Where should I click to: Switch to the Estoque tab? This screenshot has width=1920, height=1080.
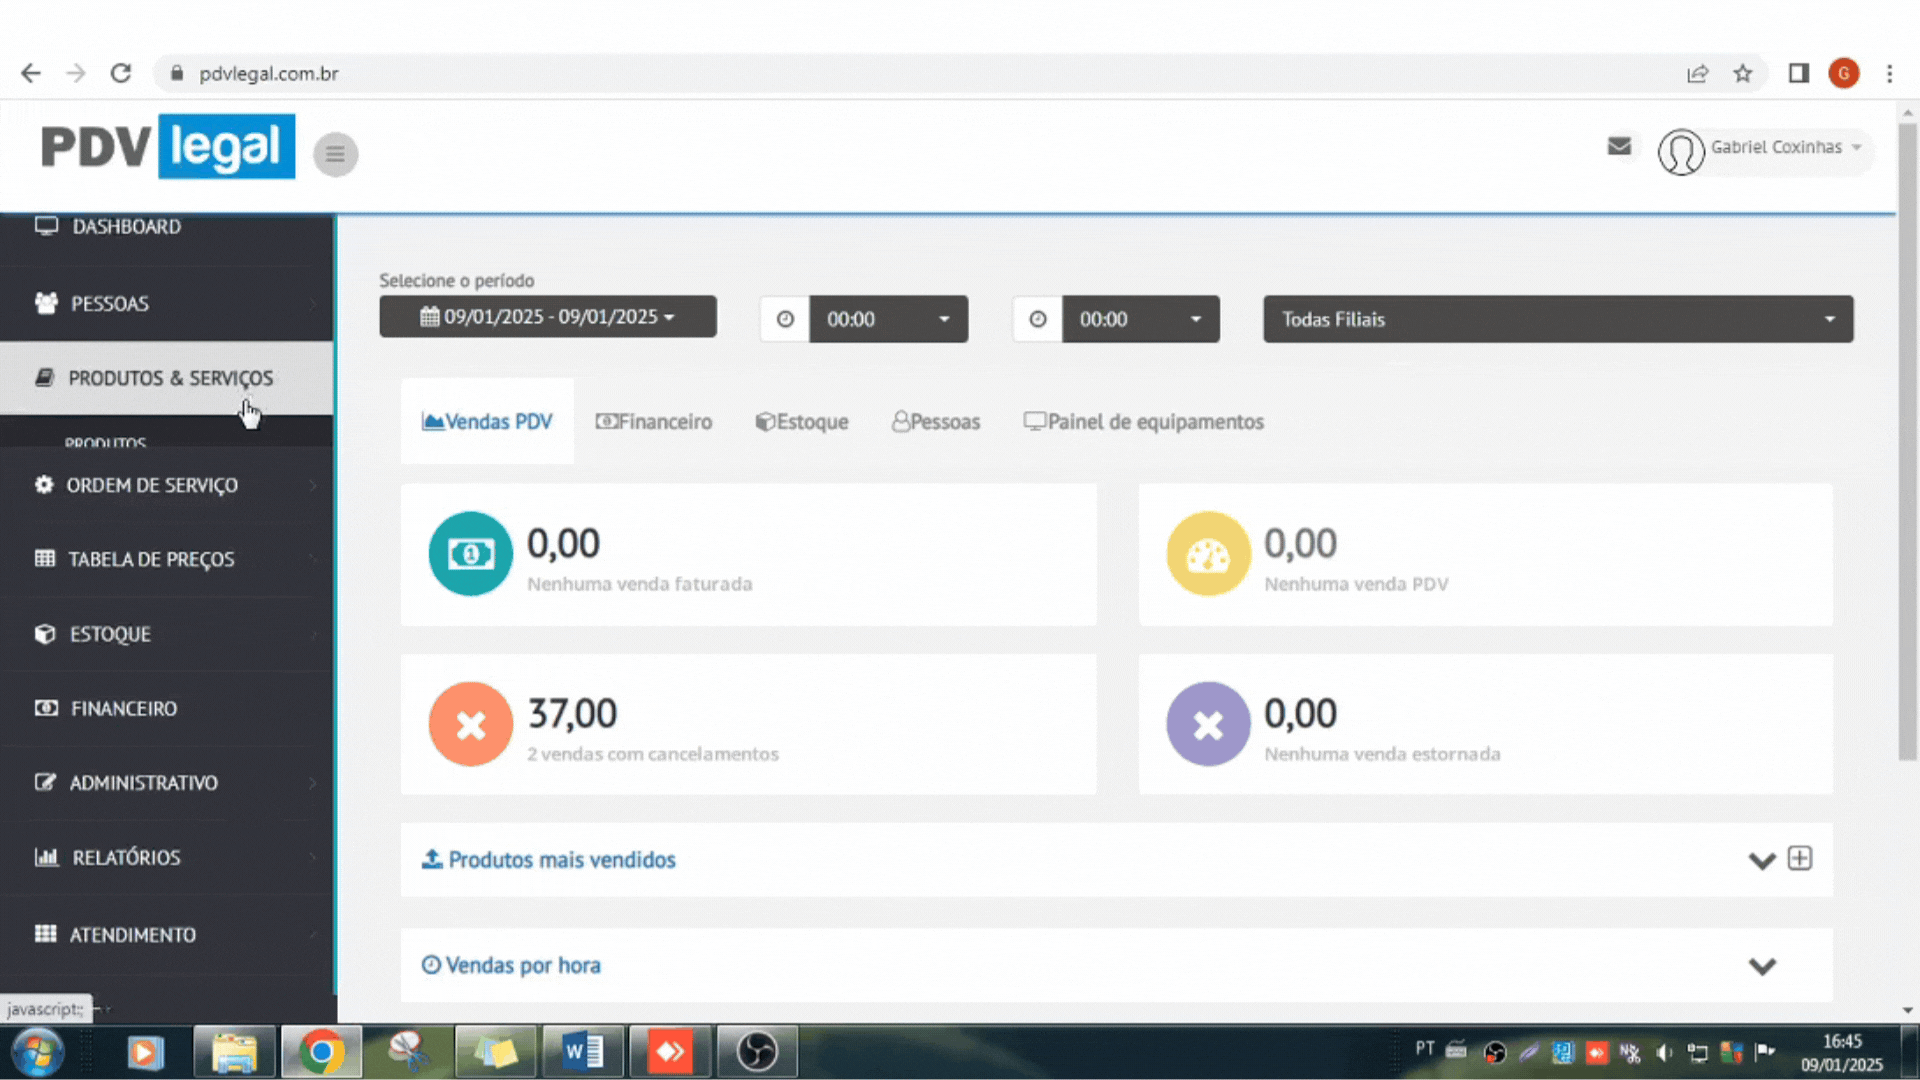point(802,422)
